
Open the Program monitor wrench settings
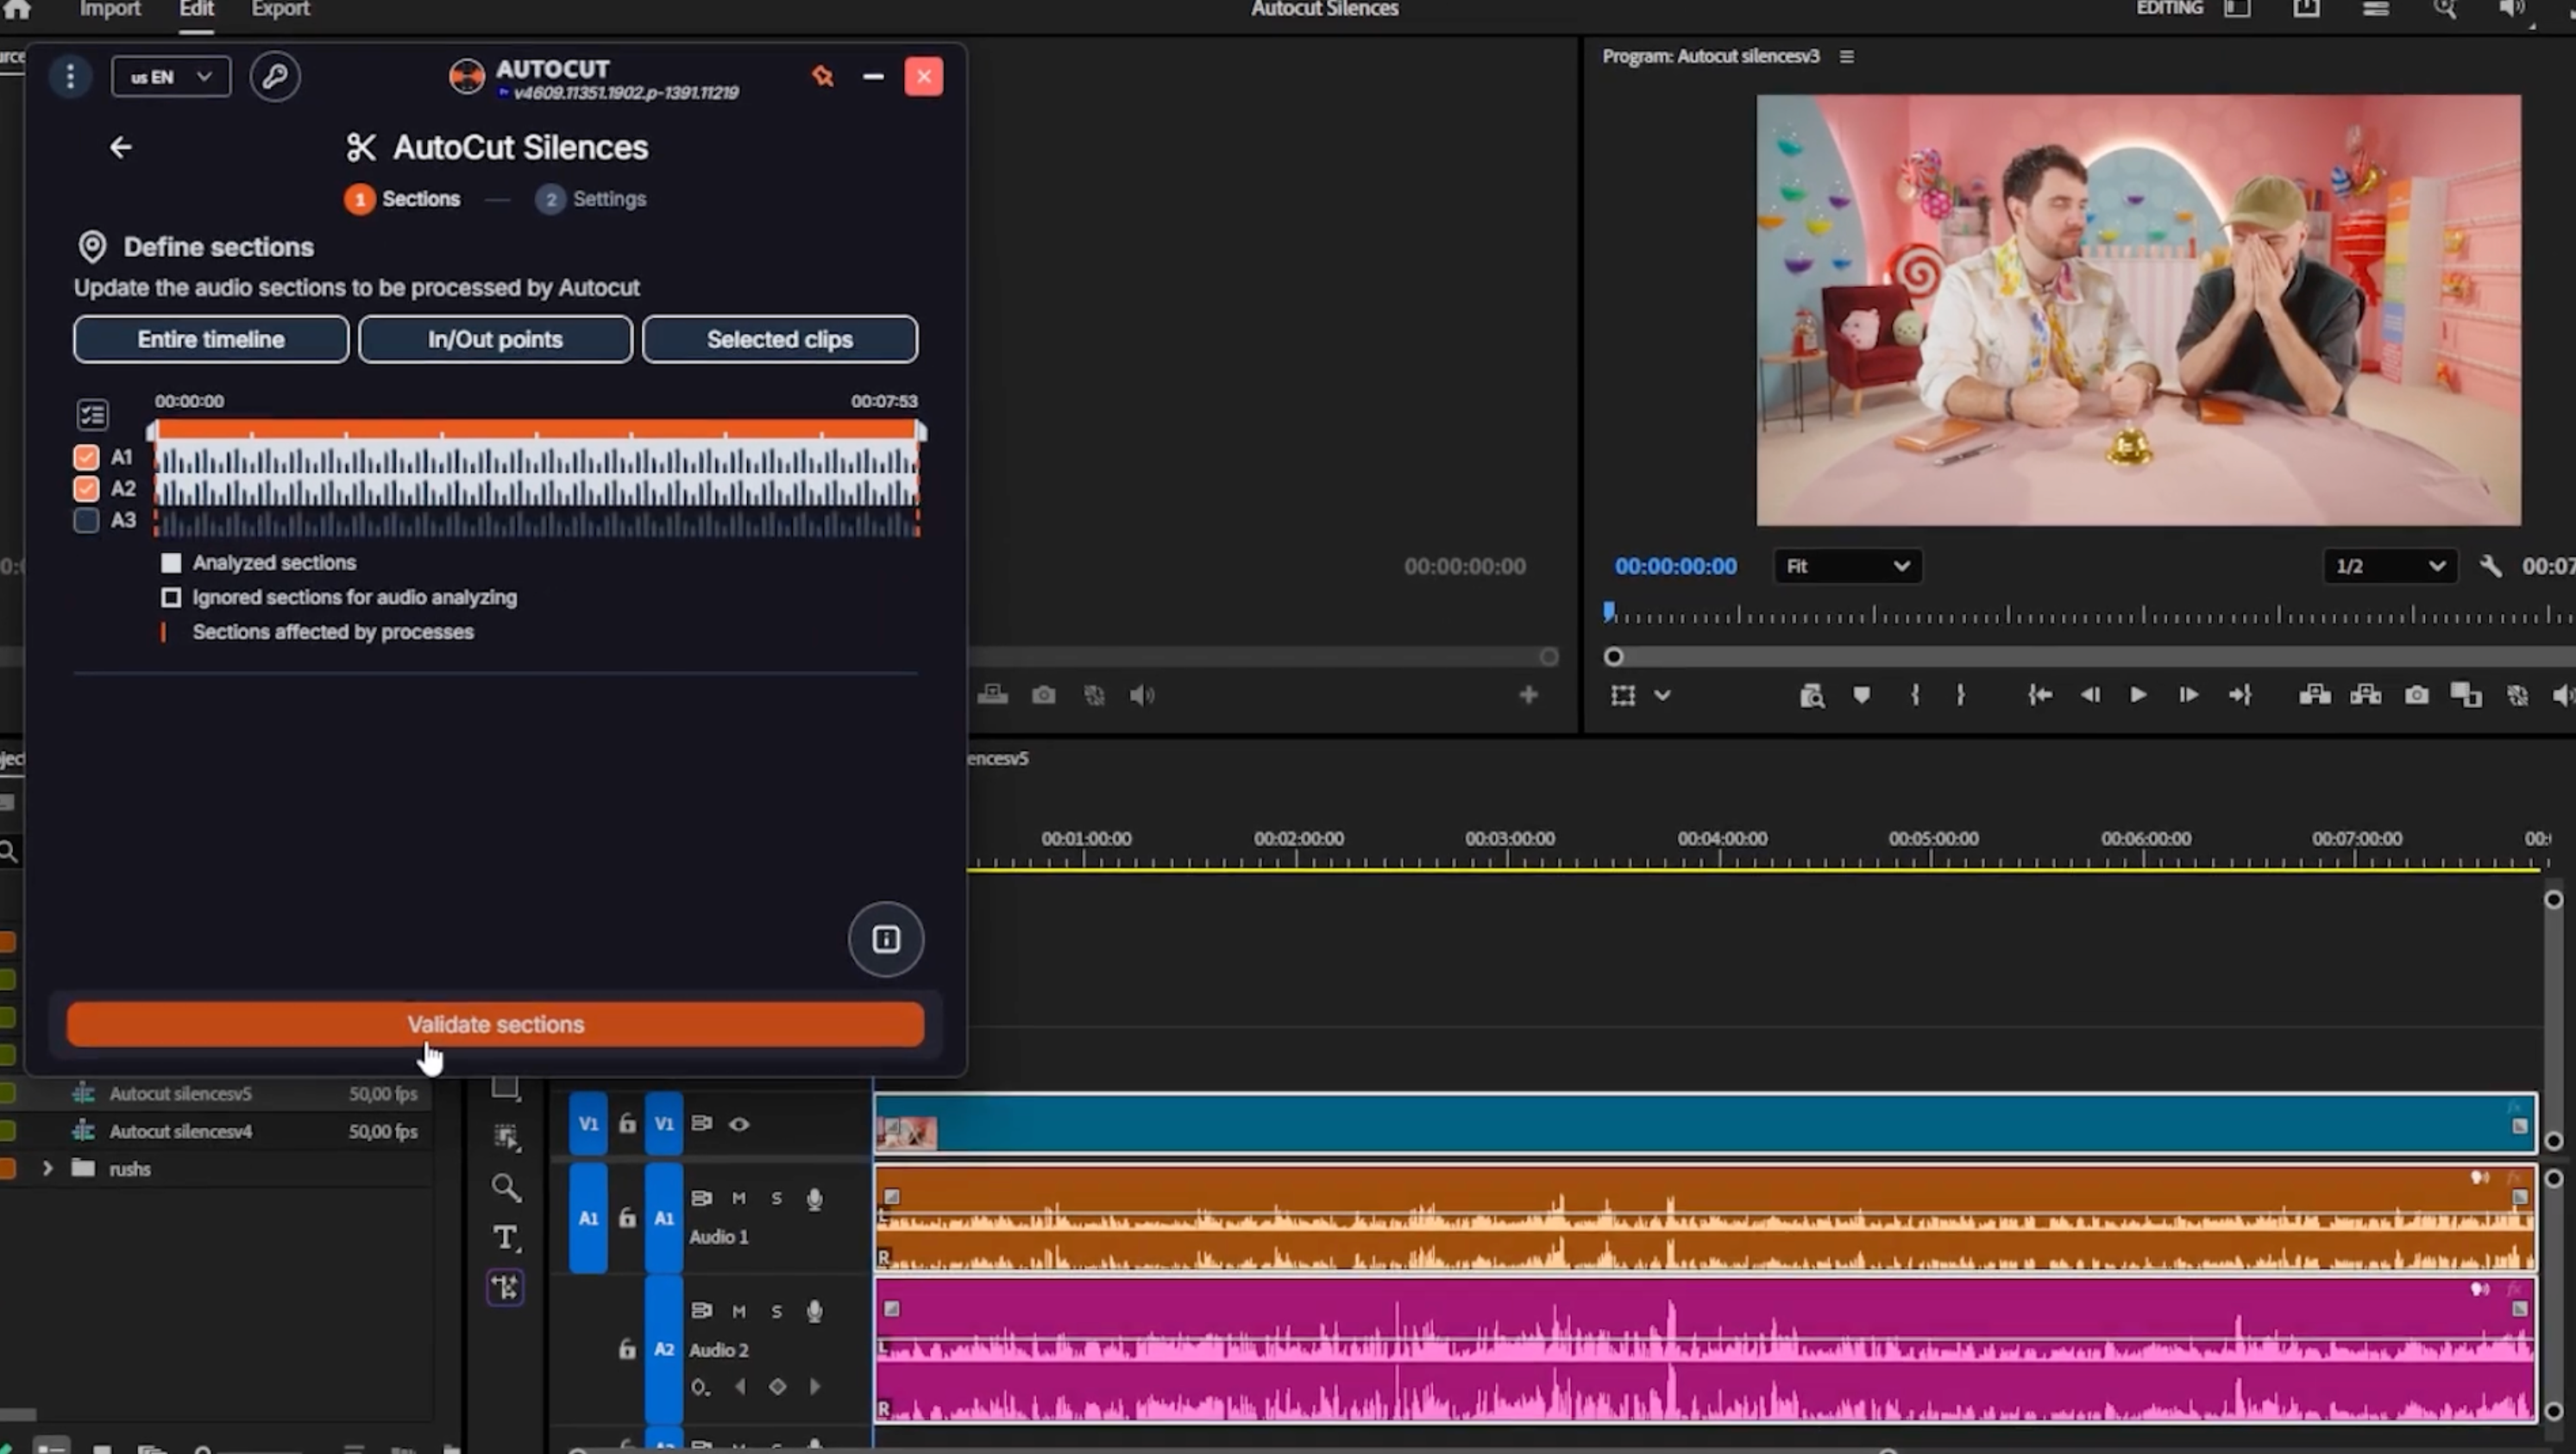(2491, 566)
